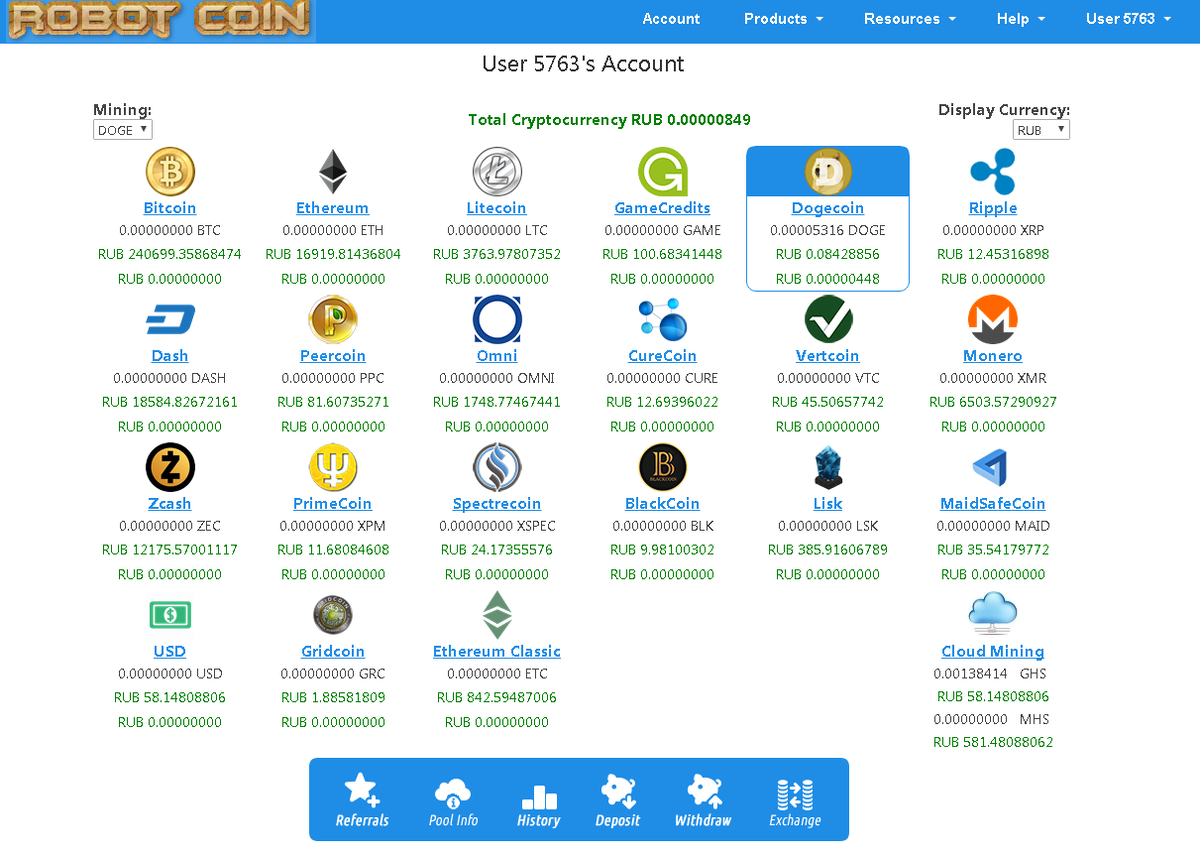Open the Ethereum Classic link
The height and width of the screenshot is (859, 1200).
497,651
